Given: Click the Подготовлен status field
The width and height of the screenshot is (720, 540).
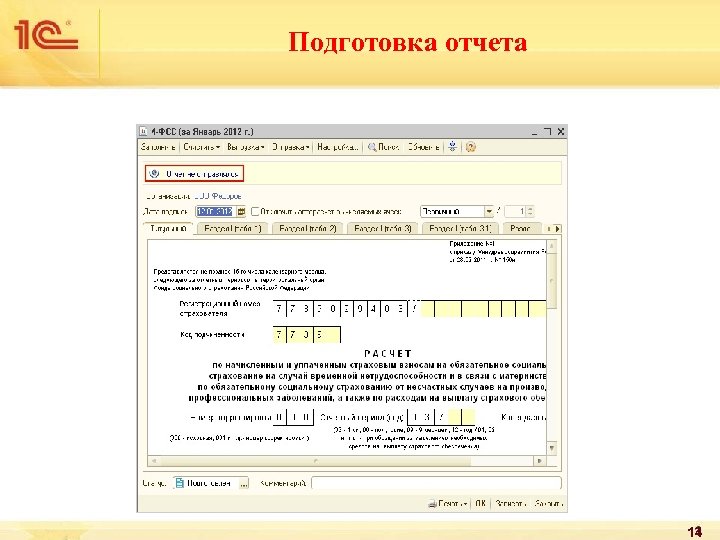Looking at the screenshot, I should pos(207,483).
